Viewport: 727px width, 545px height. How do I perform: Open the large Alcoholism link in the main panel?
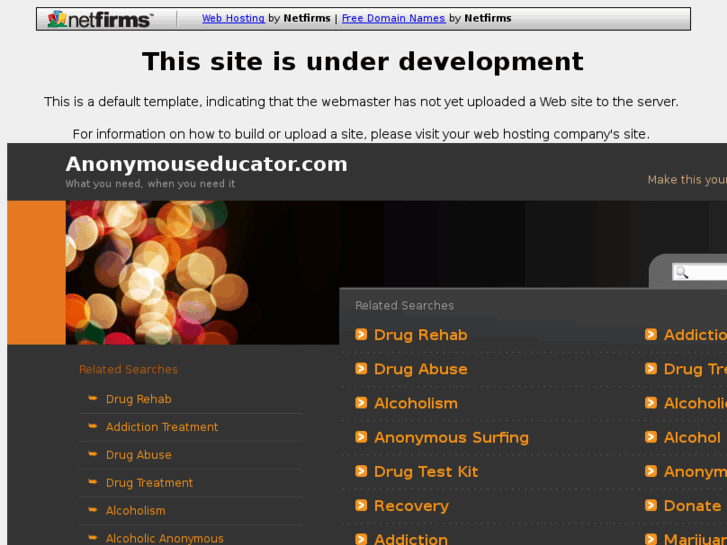tap(416, 404)
